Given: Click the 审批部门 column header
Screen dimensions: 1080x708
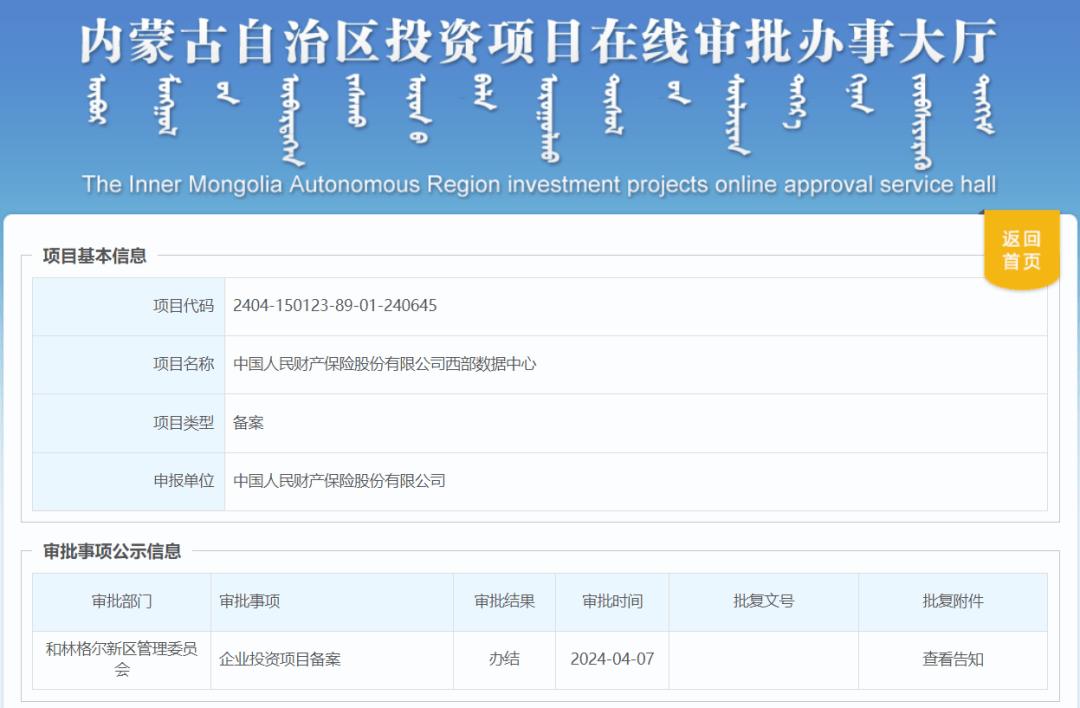Looking at the screenshot, I should [x=122, y=602].
